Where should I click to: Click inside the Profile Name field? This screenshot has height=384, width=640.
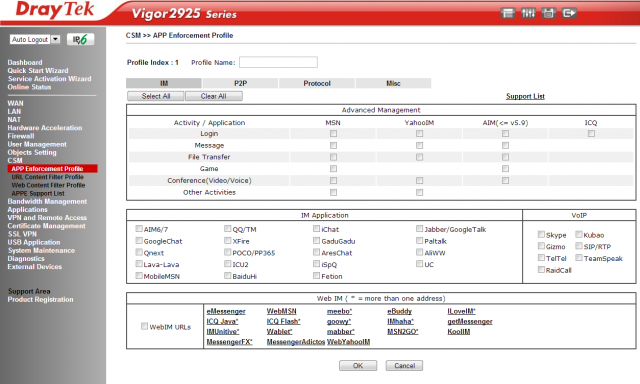pyautogui.click(x=278, y=62)
